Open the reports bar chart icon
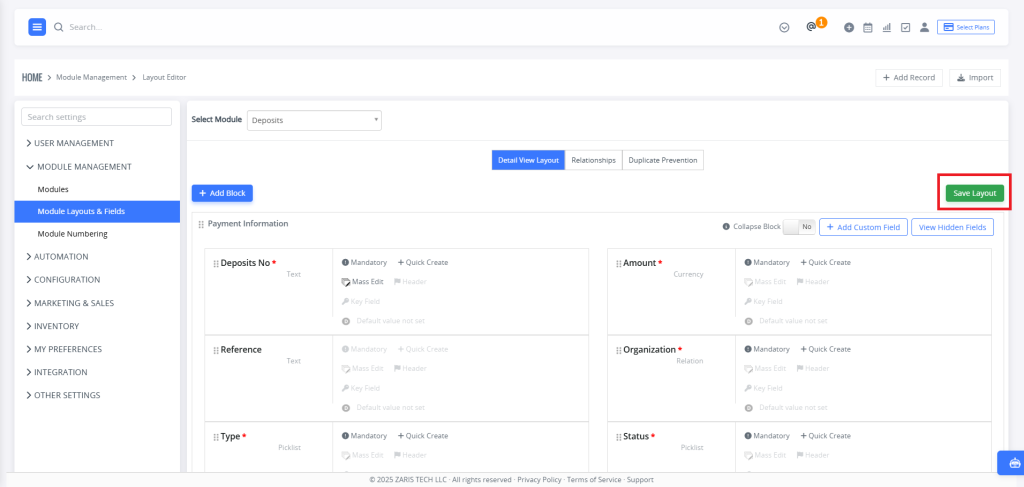 tap(887, 27)
